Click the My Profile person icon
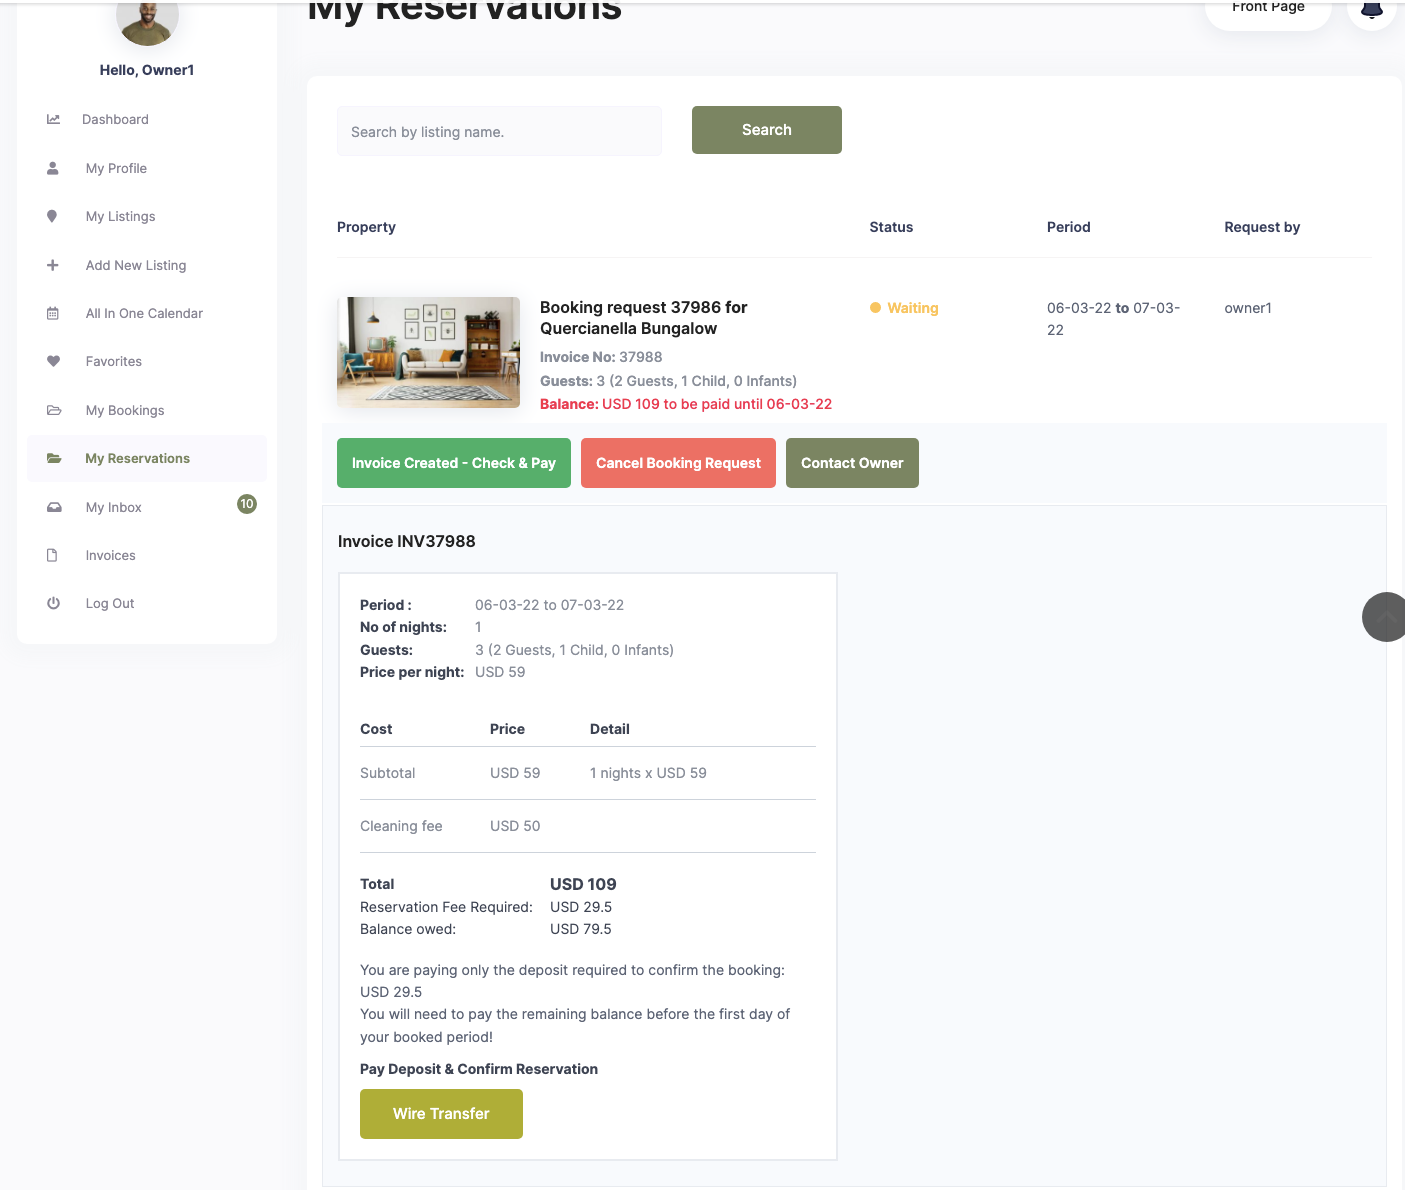This screenshot has height=1190, width=1405. point(53,168)
